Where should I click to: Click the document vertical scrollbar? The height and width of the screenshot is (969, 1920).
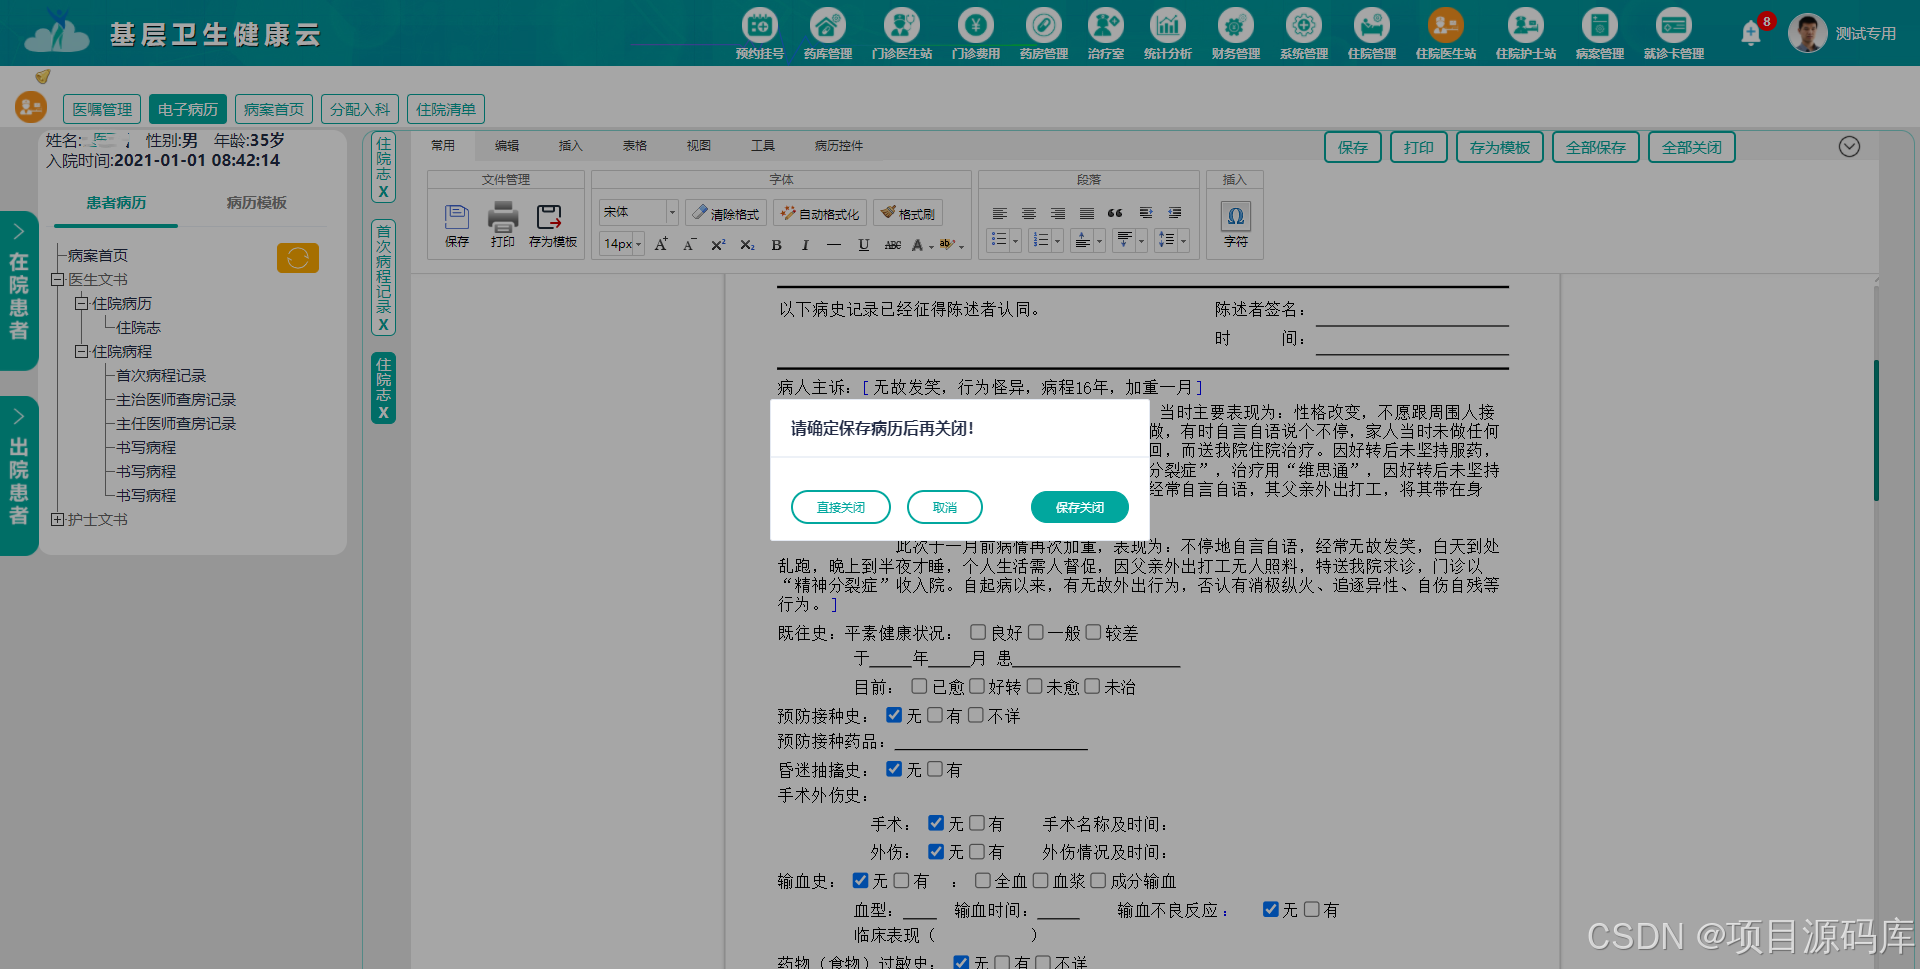click(1876, 430)
